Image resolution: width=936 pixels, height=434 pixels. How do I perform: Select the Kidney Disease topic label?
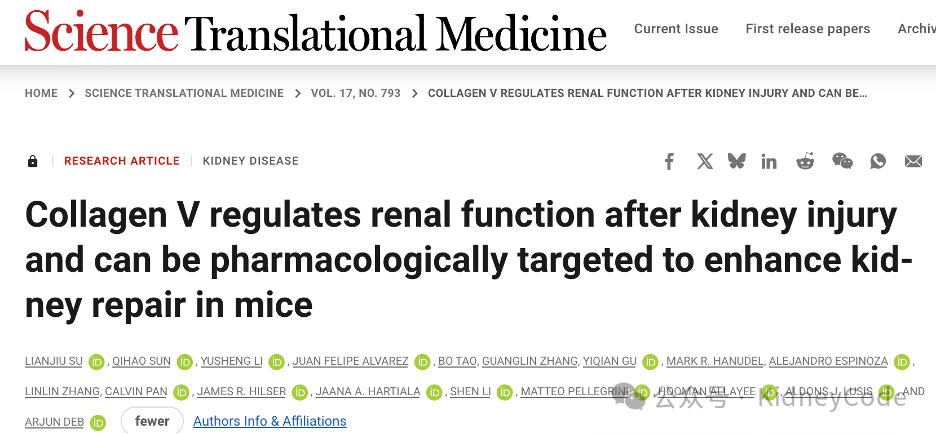coord(251,161)
